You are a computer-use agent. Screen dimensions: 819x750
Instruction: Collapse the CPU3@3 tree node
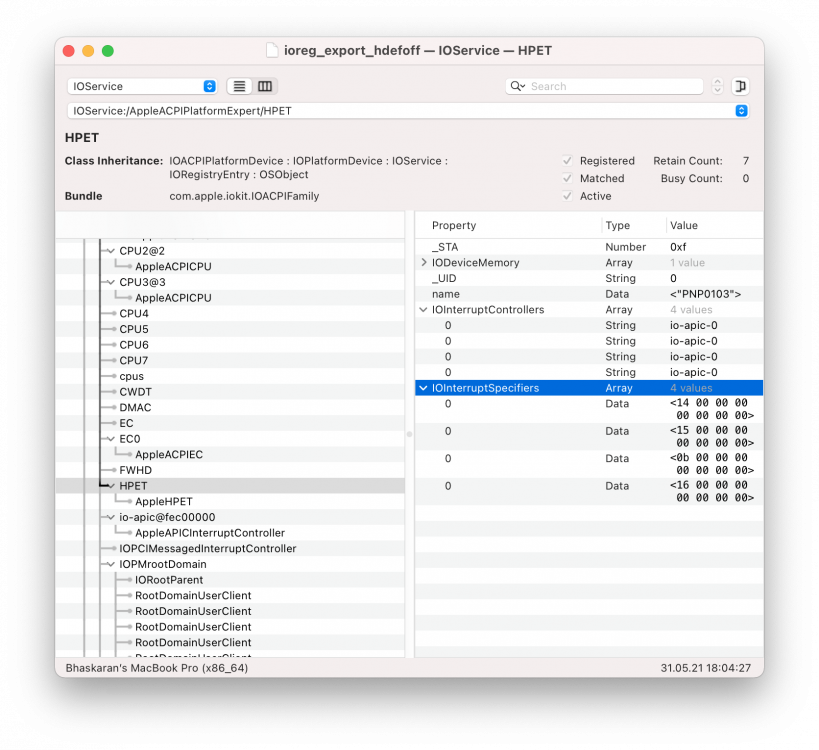tap(111, 283)
